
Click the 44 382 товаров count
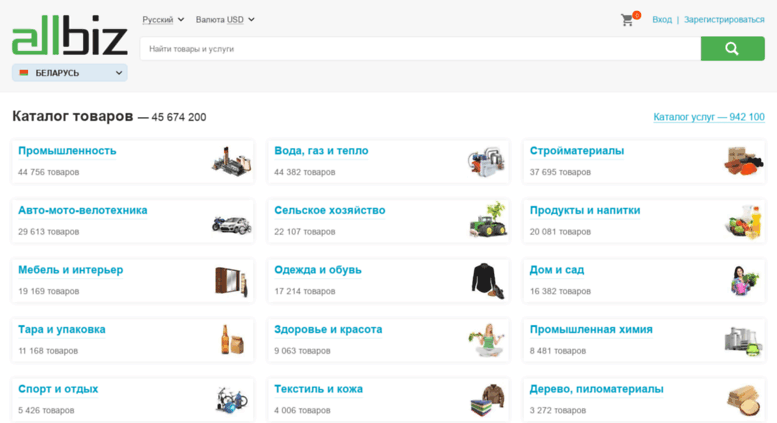coord(305,172)
